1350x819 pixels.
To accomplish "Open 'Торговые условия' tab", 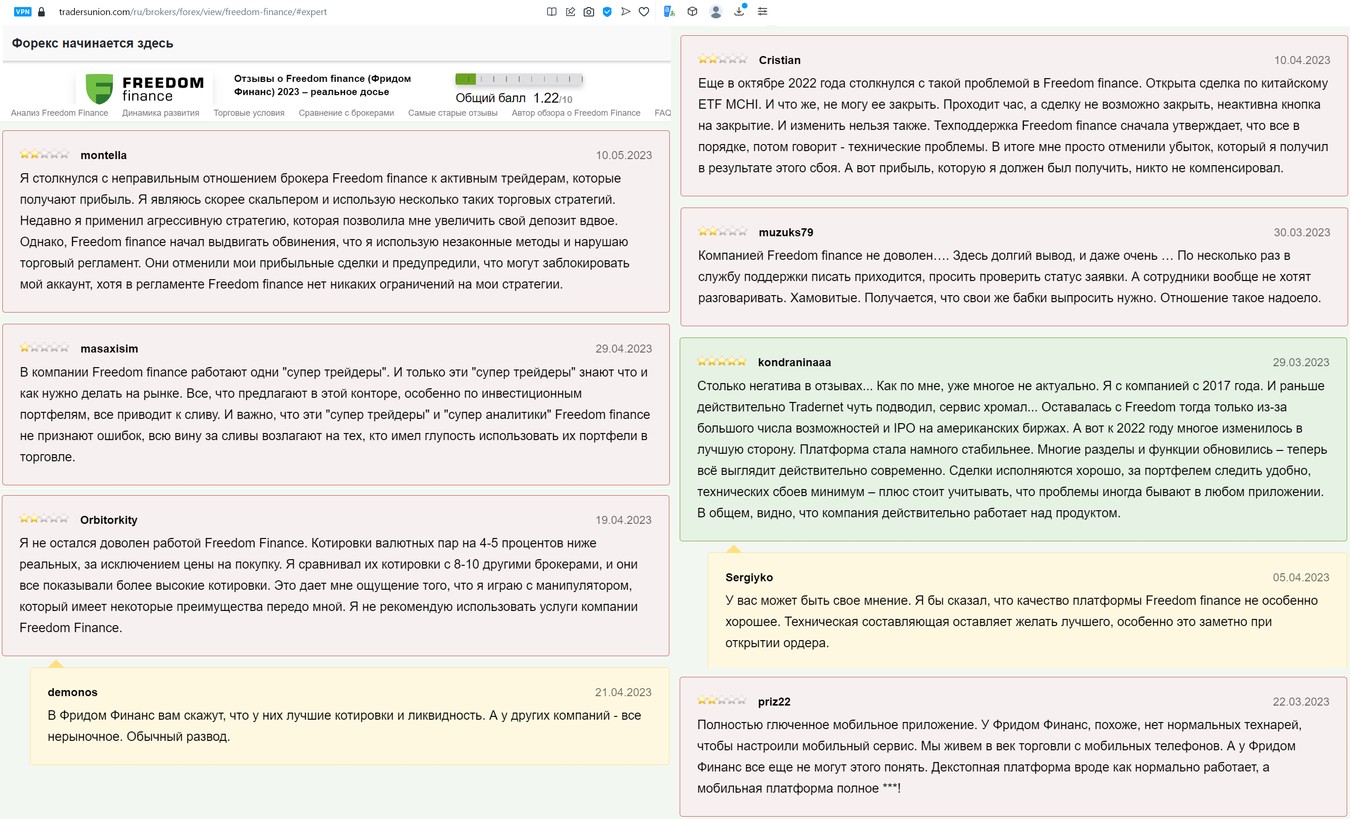I will (x=249, y=113).
